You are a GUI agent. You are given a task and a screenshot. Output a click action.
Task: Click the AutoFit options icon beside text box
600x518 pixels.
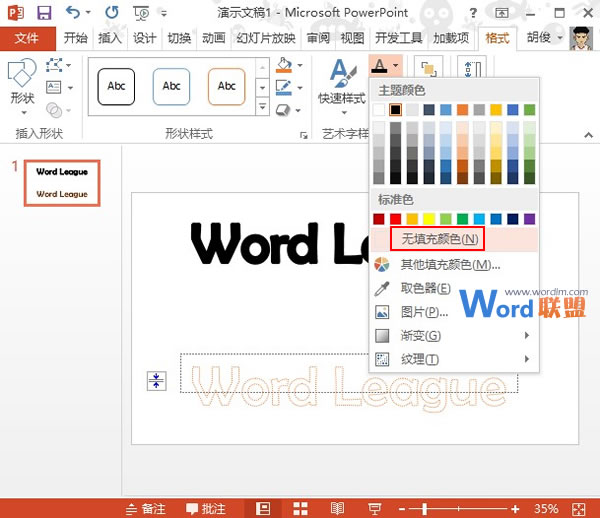[157, 381]
